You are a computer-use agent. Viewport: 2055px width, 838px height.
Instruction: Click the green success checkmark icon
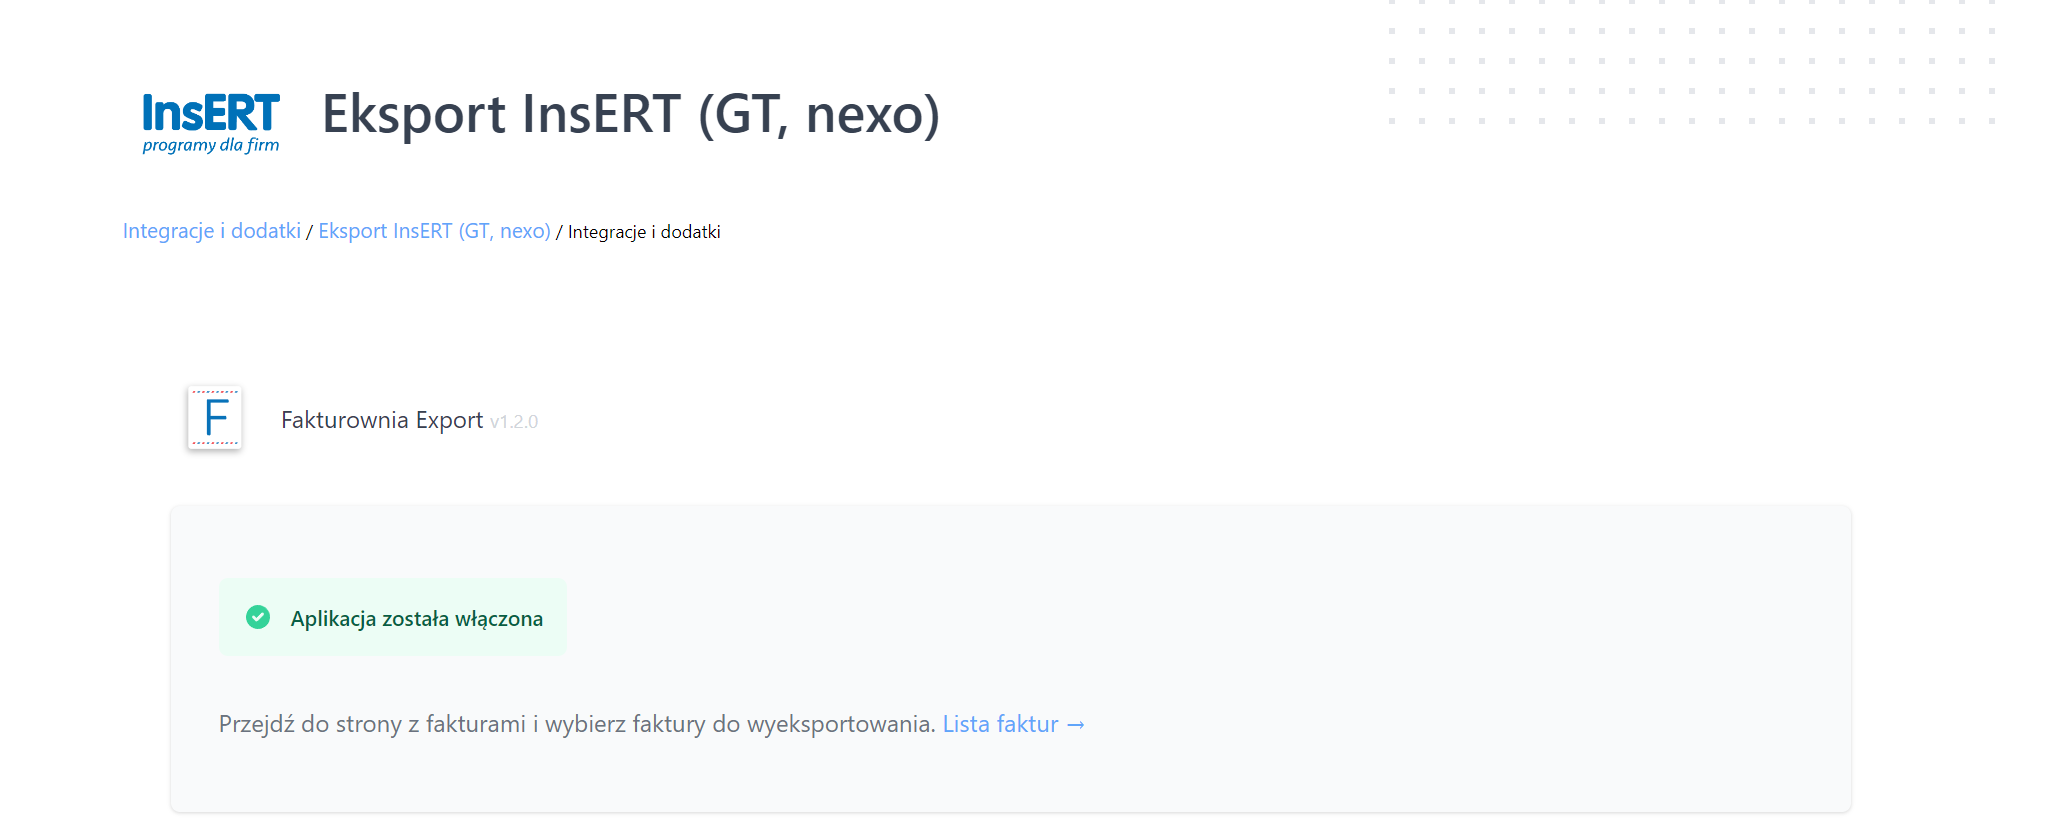coord(258,617)
